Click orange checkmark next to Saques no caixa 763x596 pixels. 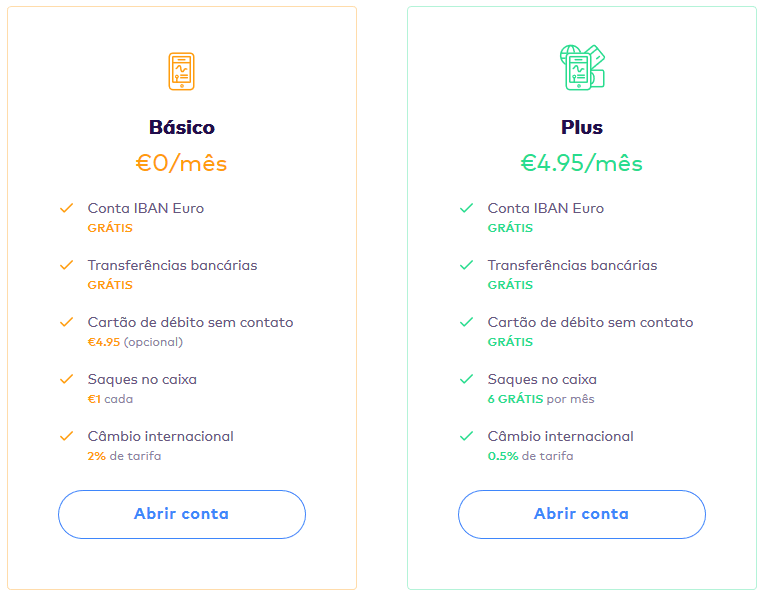click(67, 379)
